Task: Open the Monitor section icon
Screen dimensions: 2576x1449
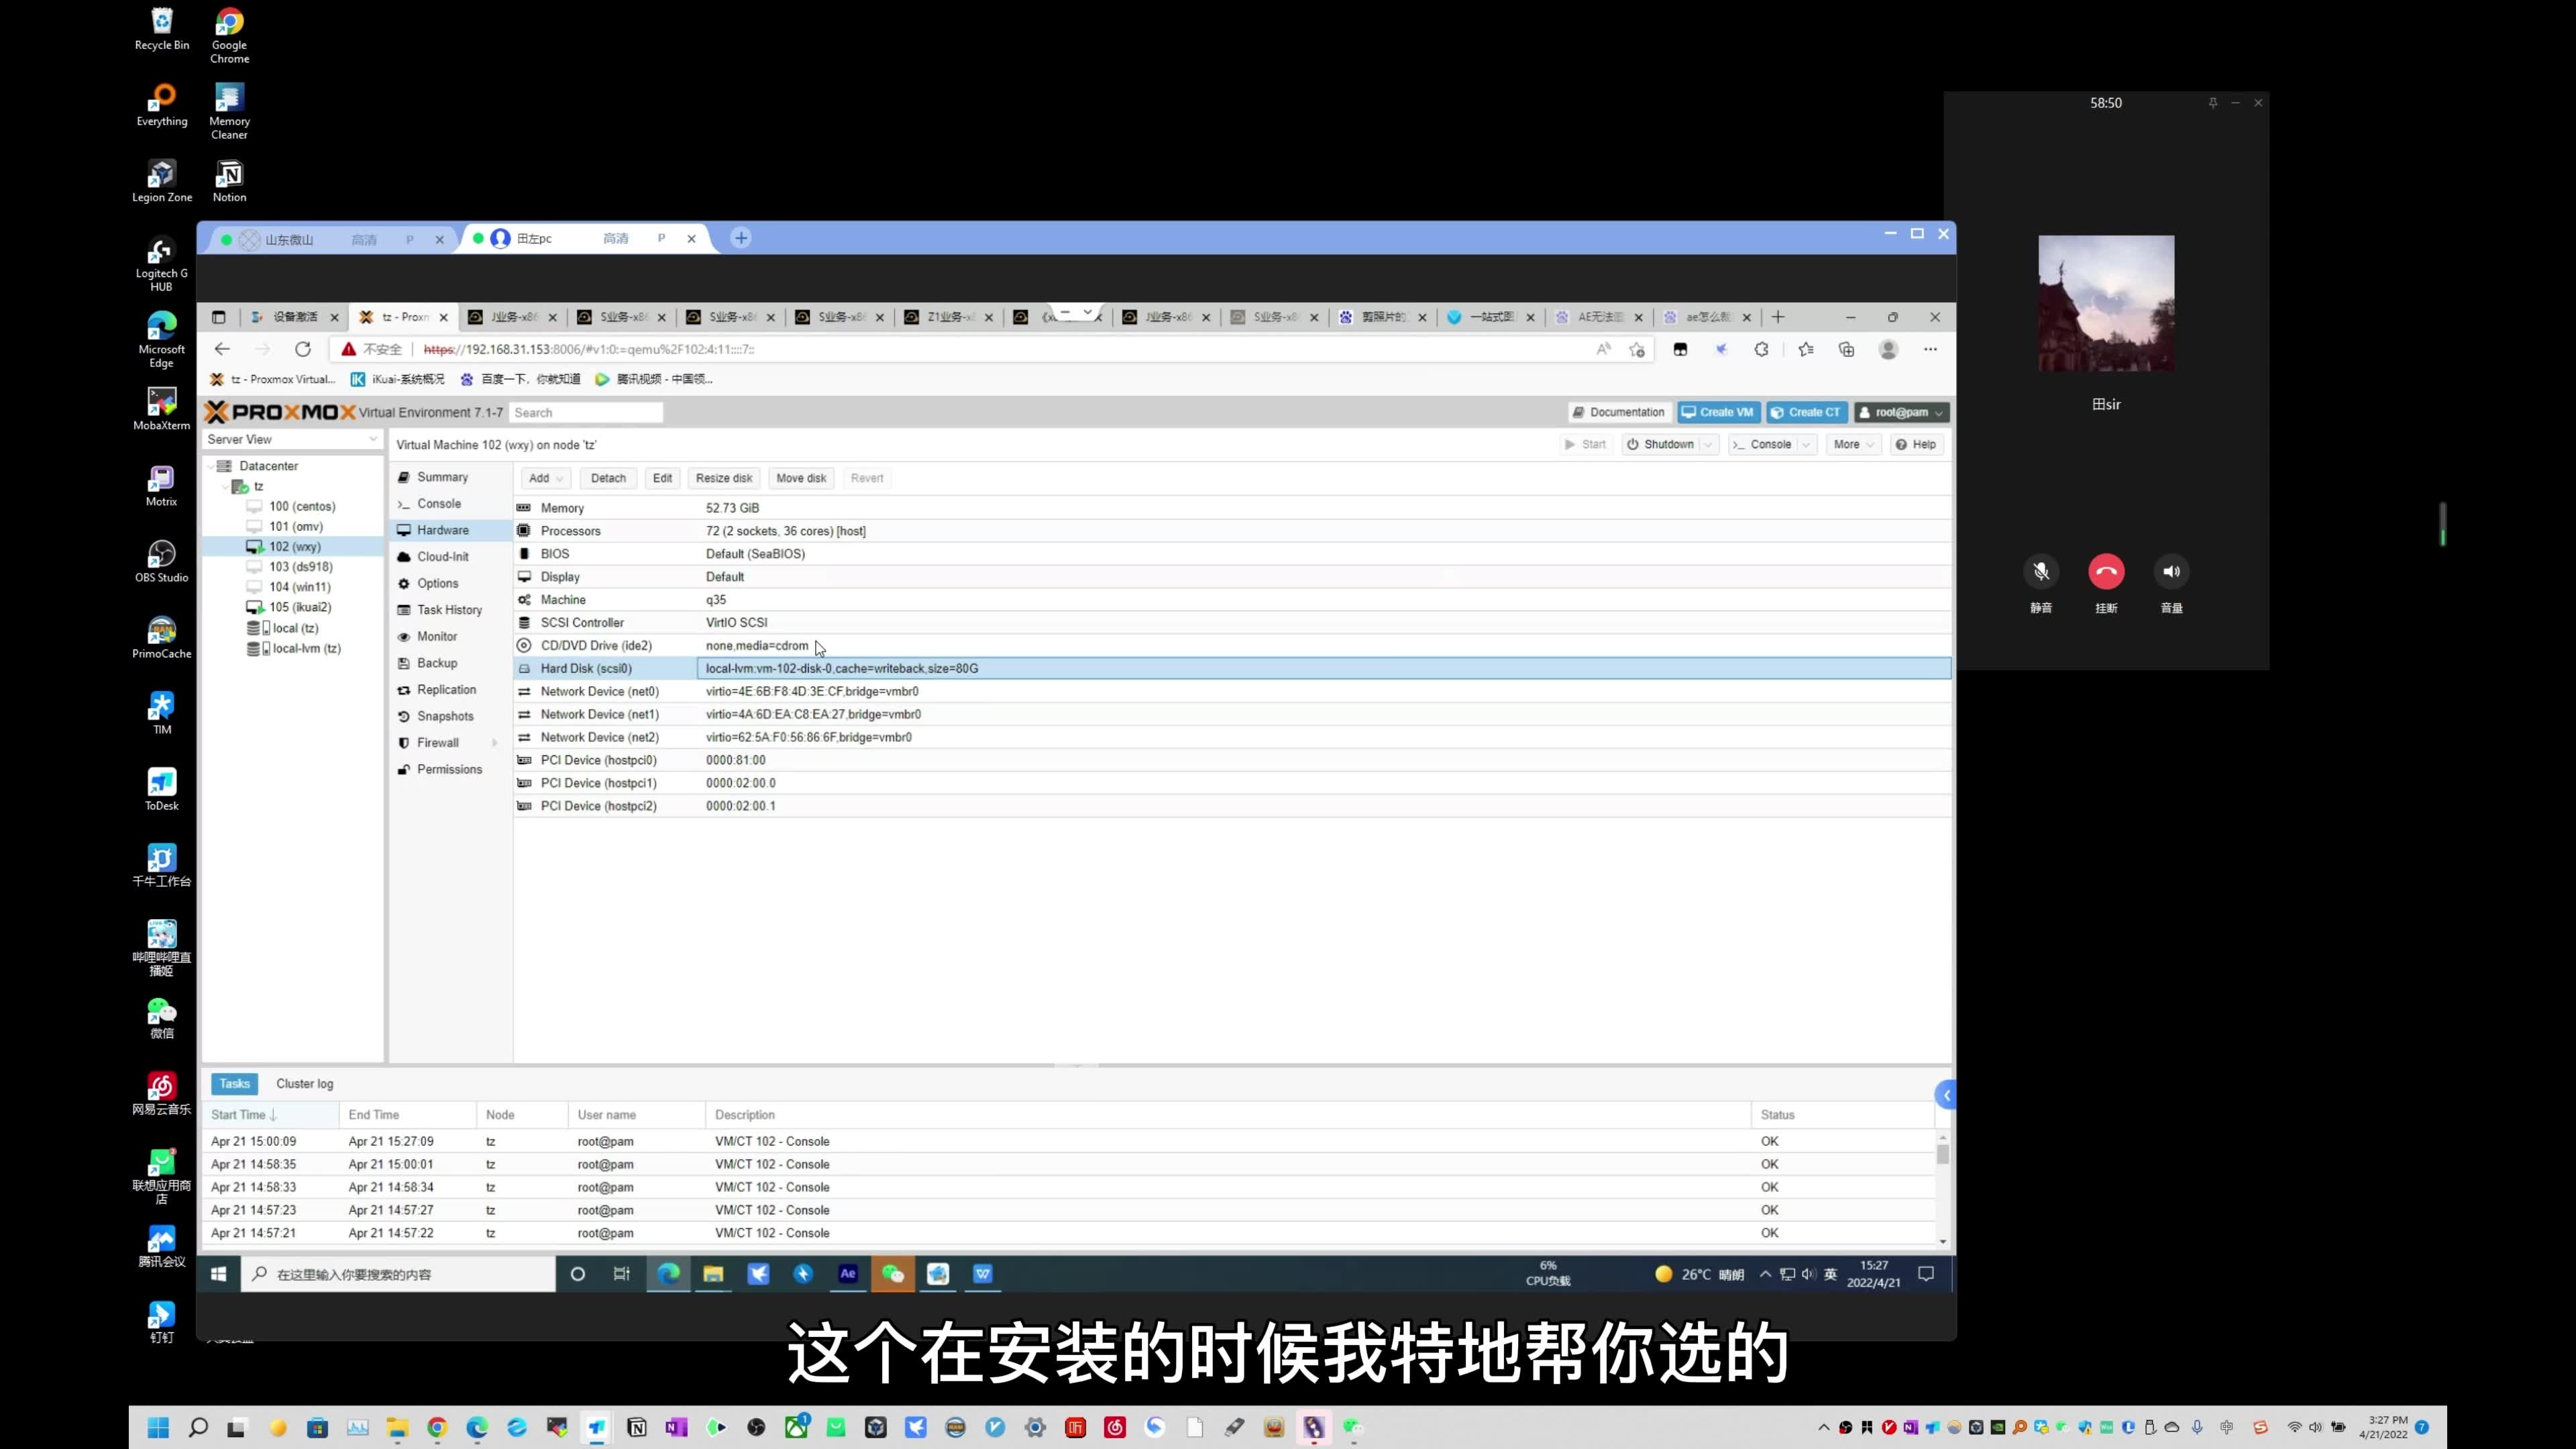Action: coord(403,635)
